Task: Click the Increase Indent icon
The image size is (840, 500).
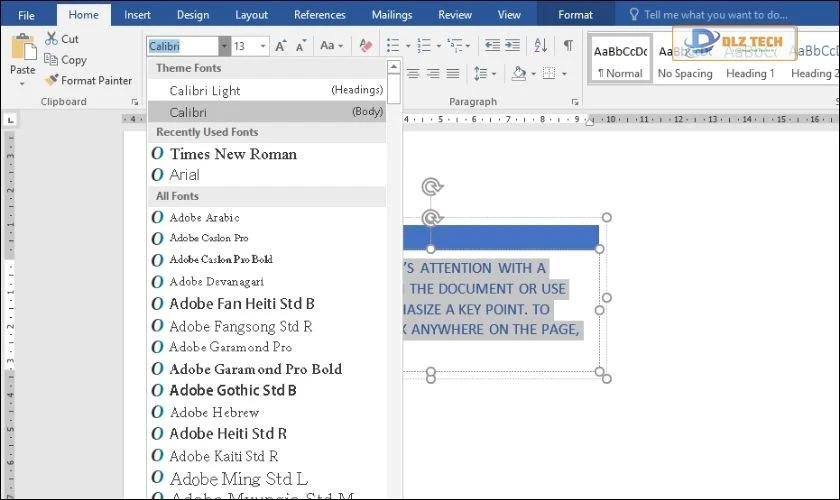Action: (514, 46)
